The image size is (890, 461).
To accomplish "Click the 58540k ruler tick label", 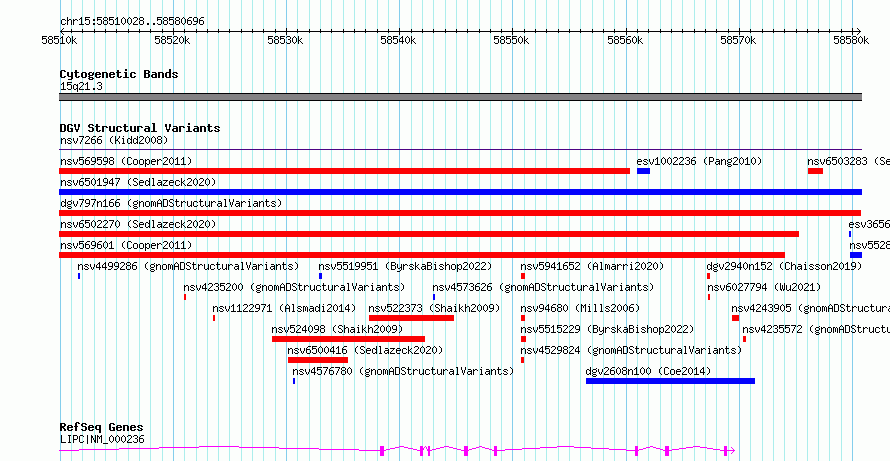I will [x=399, y=41].
